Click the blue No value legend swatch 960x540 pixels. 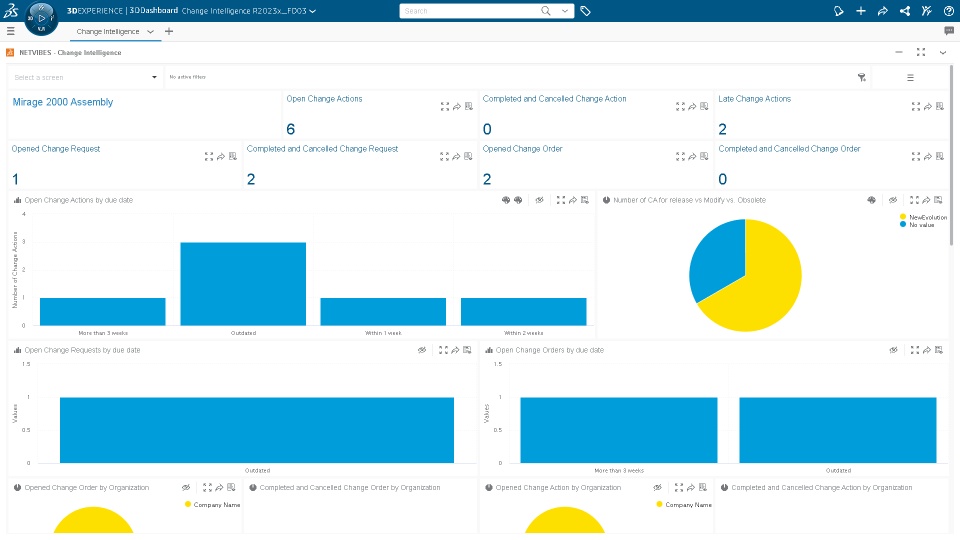coord(902,225)
